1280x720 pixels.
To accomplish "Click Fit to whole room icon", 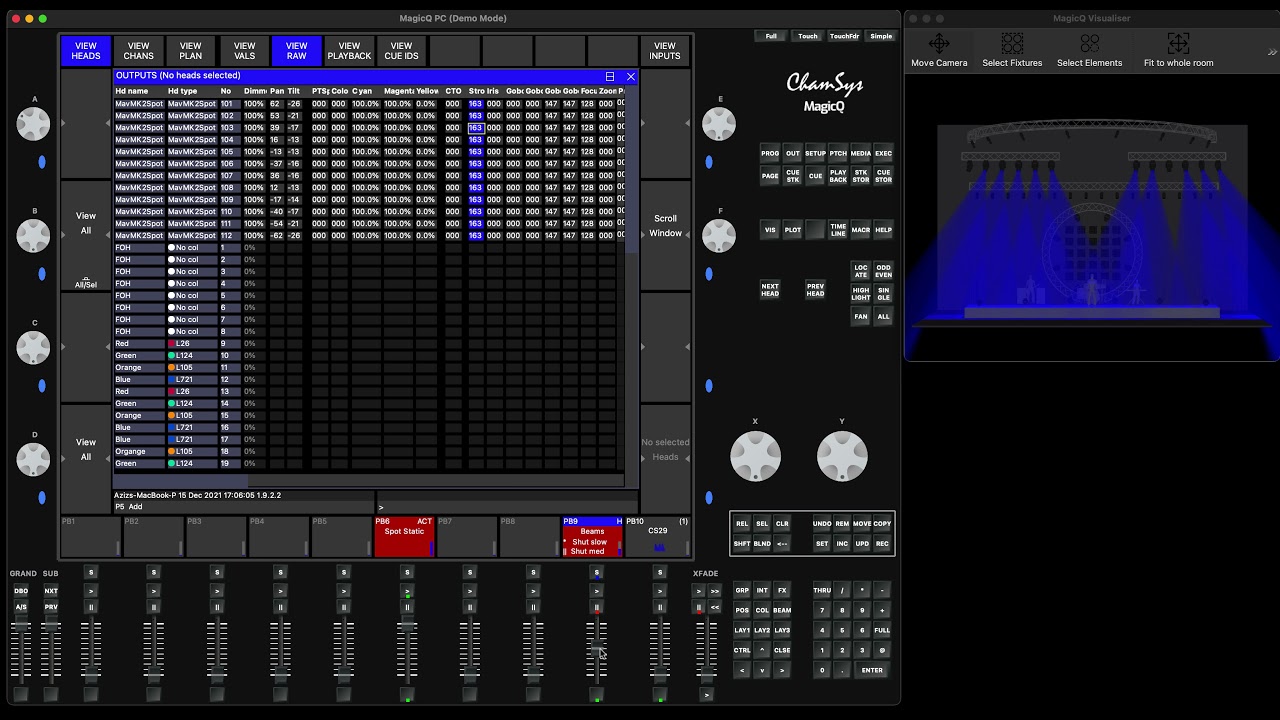I will pos(1178,50).
